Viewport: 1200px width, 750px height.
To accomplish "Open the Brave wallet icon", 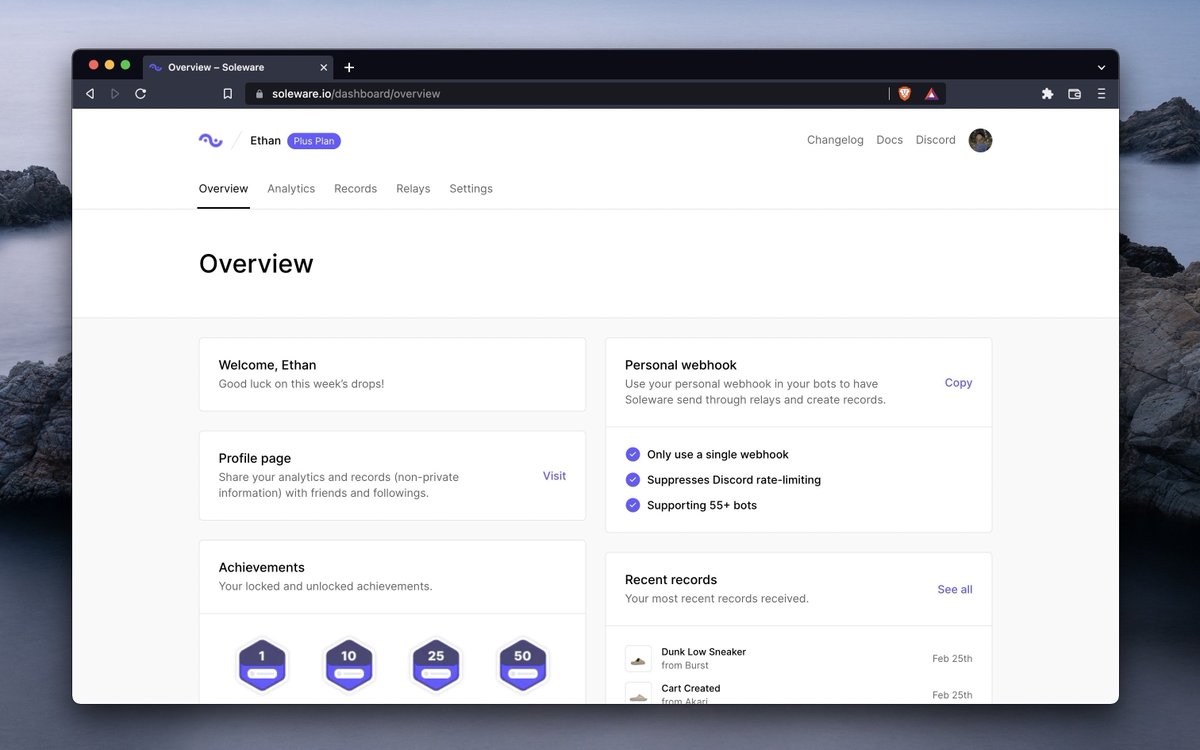I will tap(1074, 93).
